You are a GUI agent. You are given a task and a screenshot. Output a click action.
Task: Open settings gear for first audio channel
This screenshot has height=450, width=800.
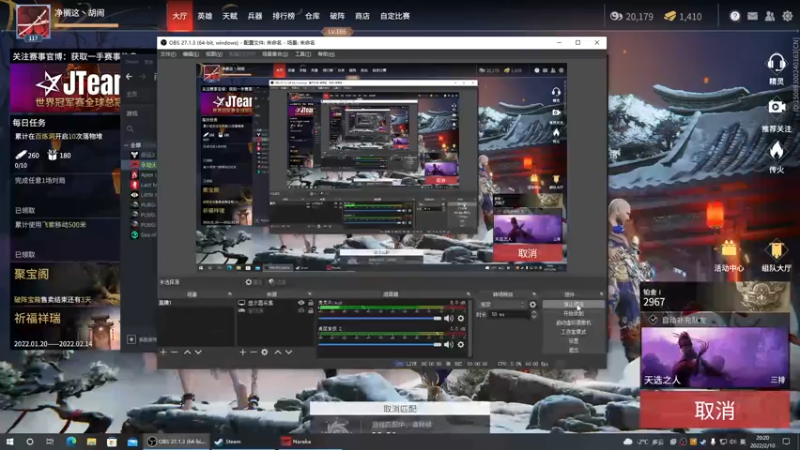pyautogui.click(x=461, y=318)
